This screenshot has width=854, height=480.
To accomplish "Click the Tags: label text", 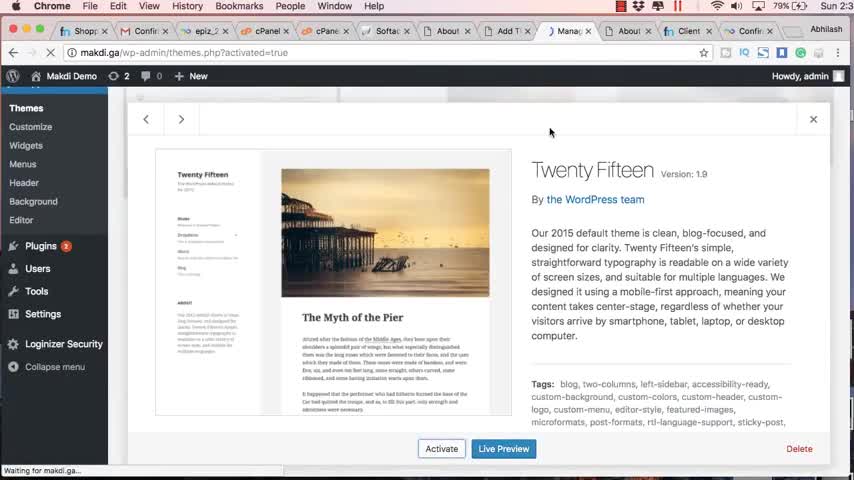I will (542, 384).
